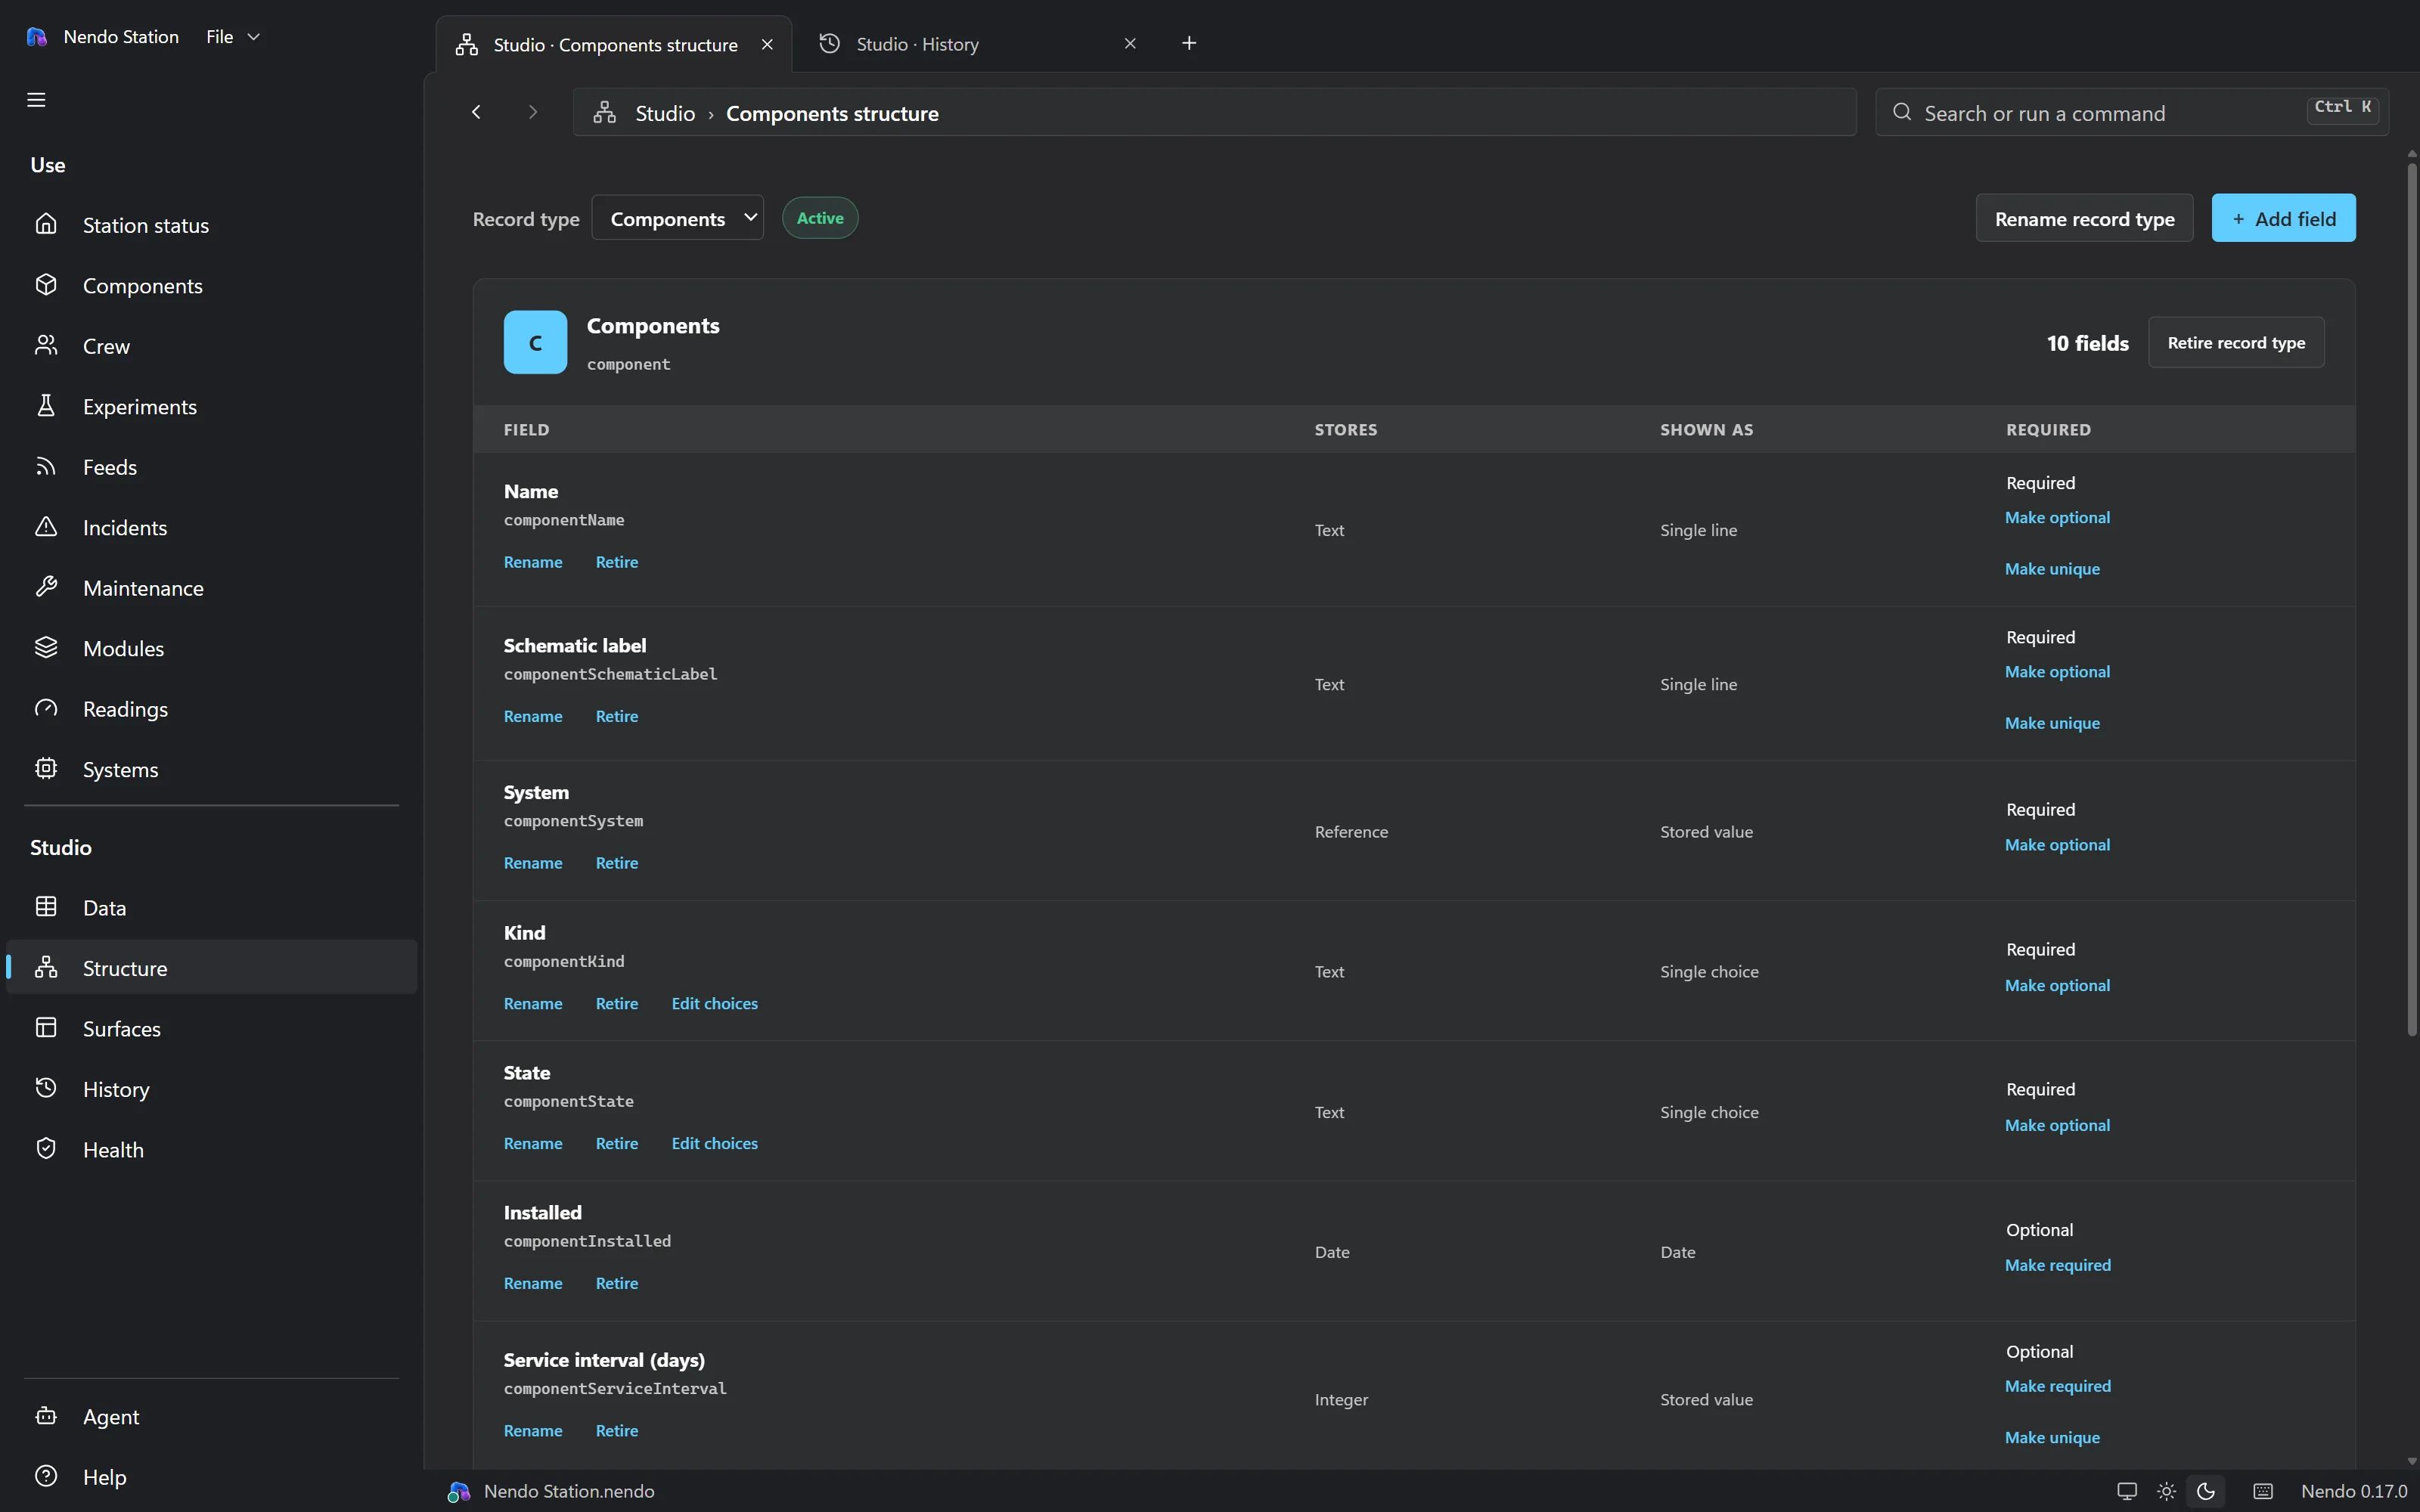This screenshot has width=2420, height=1512.
Task: Open Studio Data in the sidebar
Action: coord(212,907)
